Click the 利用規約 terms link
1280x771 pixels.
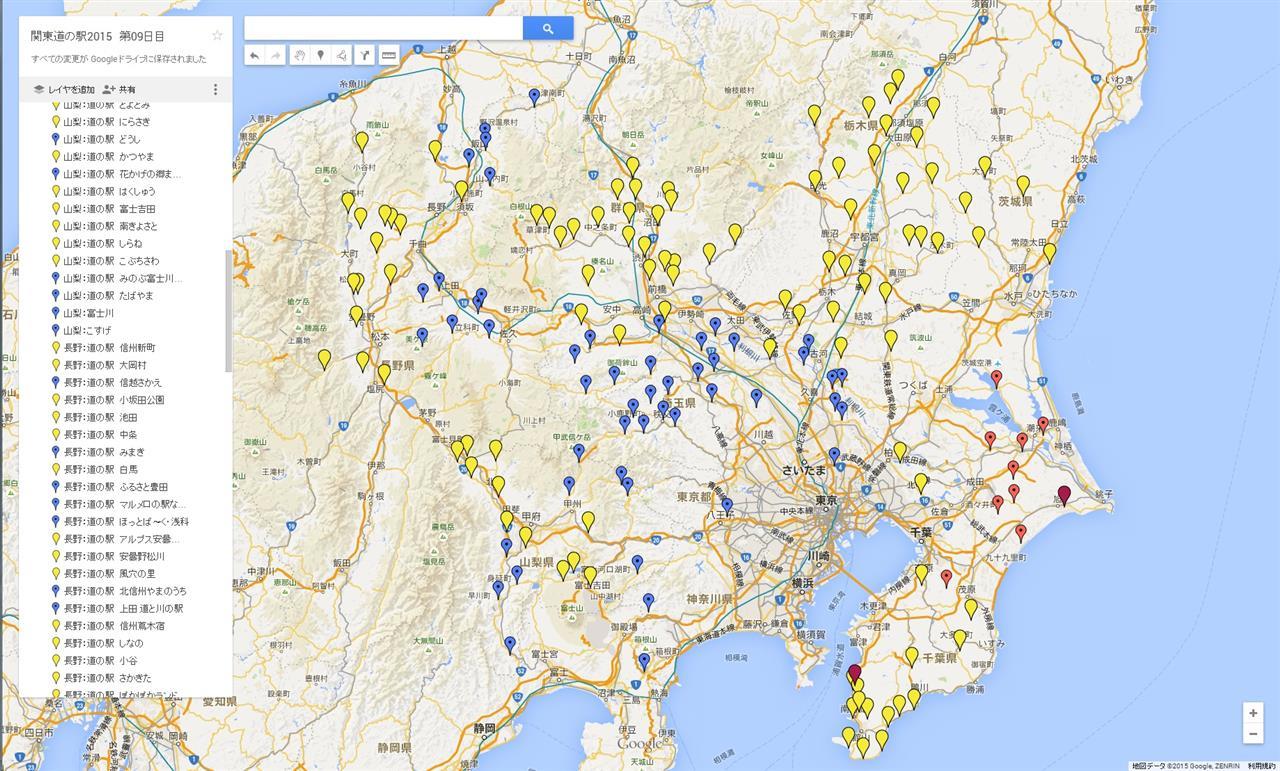pyautogui.click(x=1261, y=766)
